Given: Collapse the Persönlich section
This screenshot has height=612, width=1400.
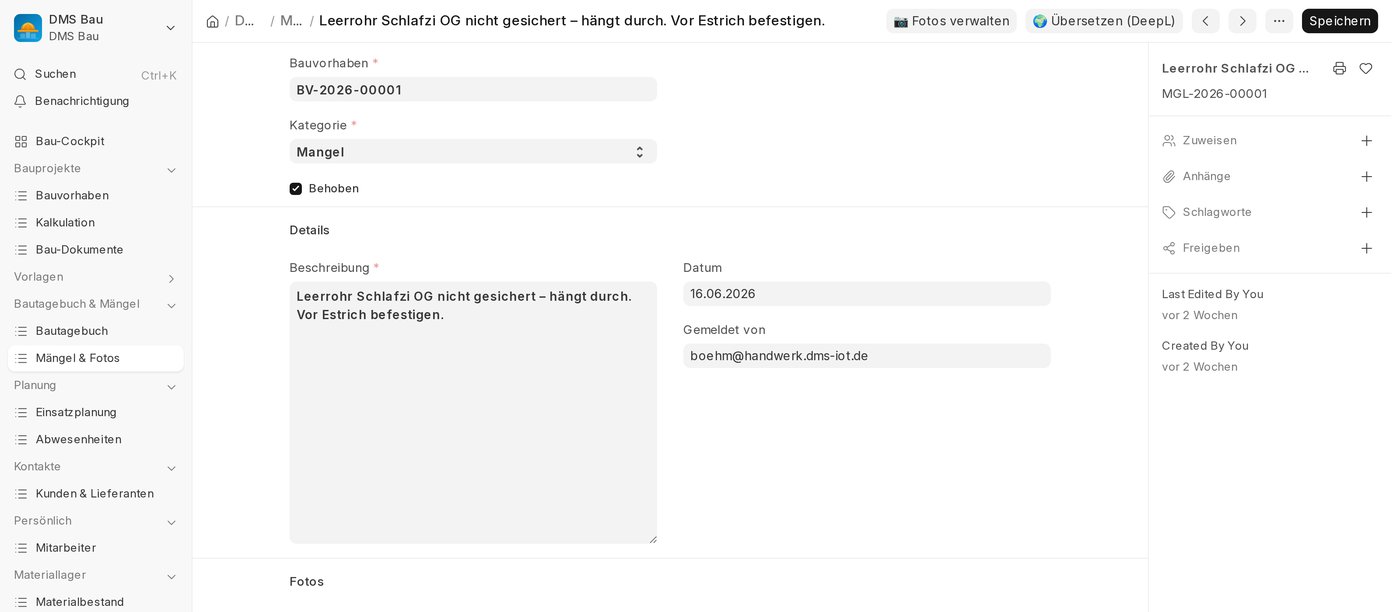Looking at the screenshot, I should pyautogui.click(x=171, y=522).
